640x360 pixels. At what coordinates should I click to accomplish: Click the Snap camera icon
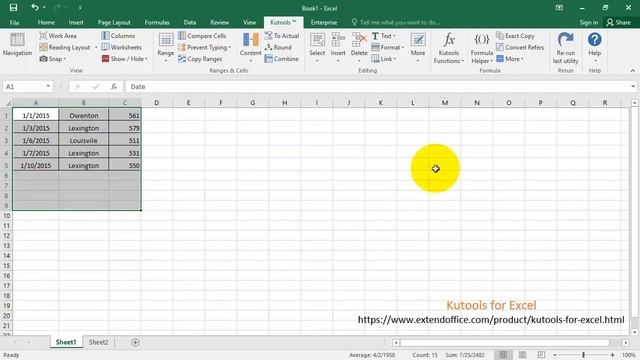pyautogui.click(x=43, y=59)
